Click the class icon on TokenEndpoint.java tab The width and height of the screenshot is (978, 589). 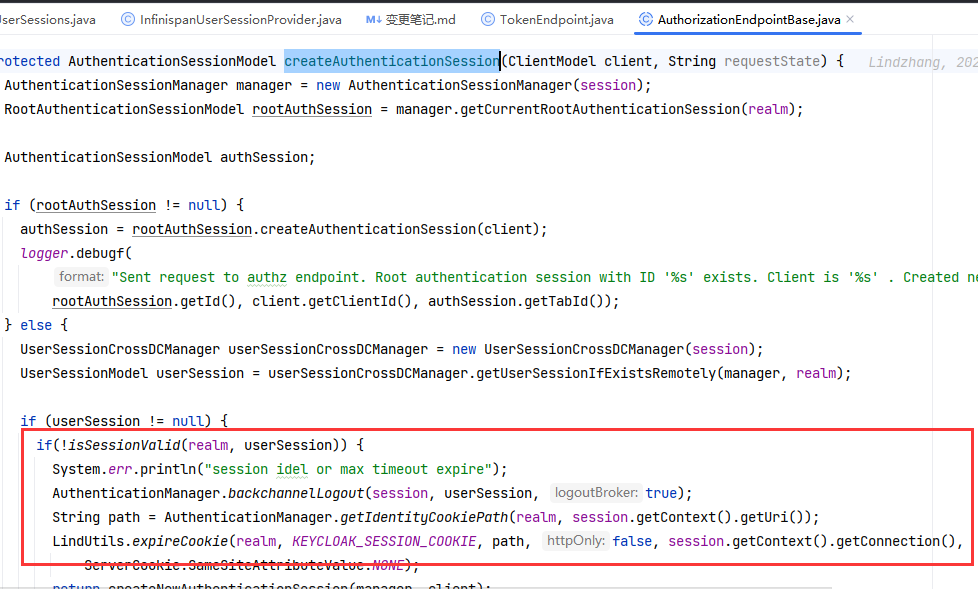[488, 19]
